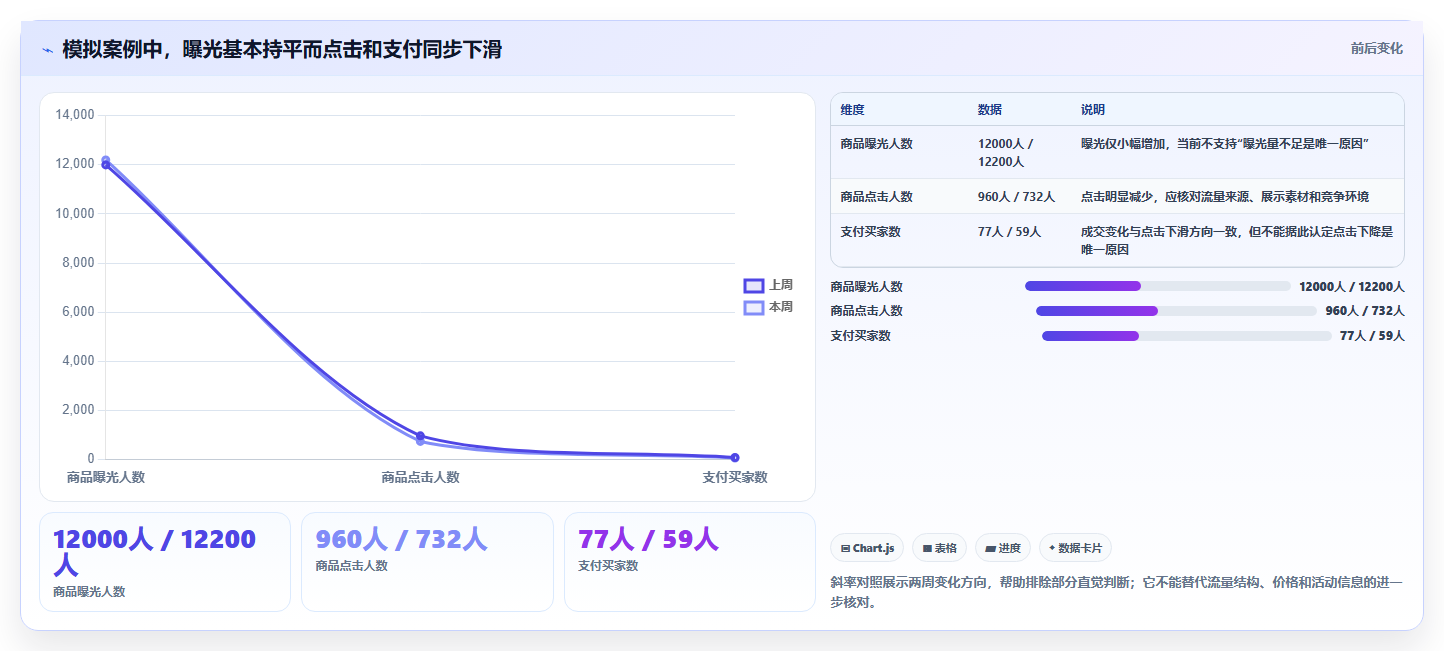Click the 进度 tag chip
The width and height of the screenshot is (1444, 651).
coord(1003,548)
